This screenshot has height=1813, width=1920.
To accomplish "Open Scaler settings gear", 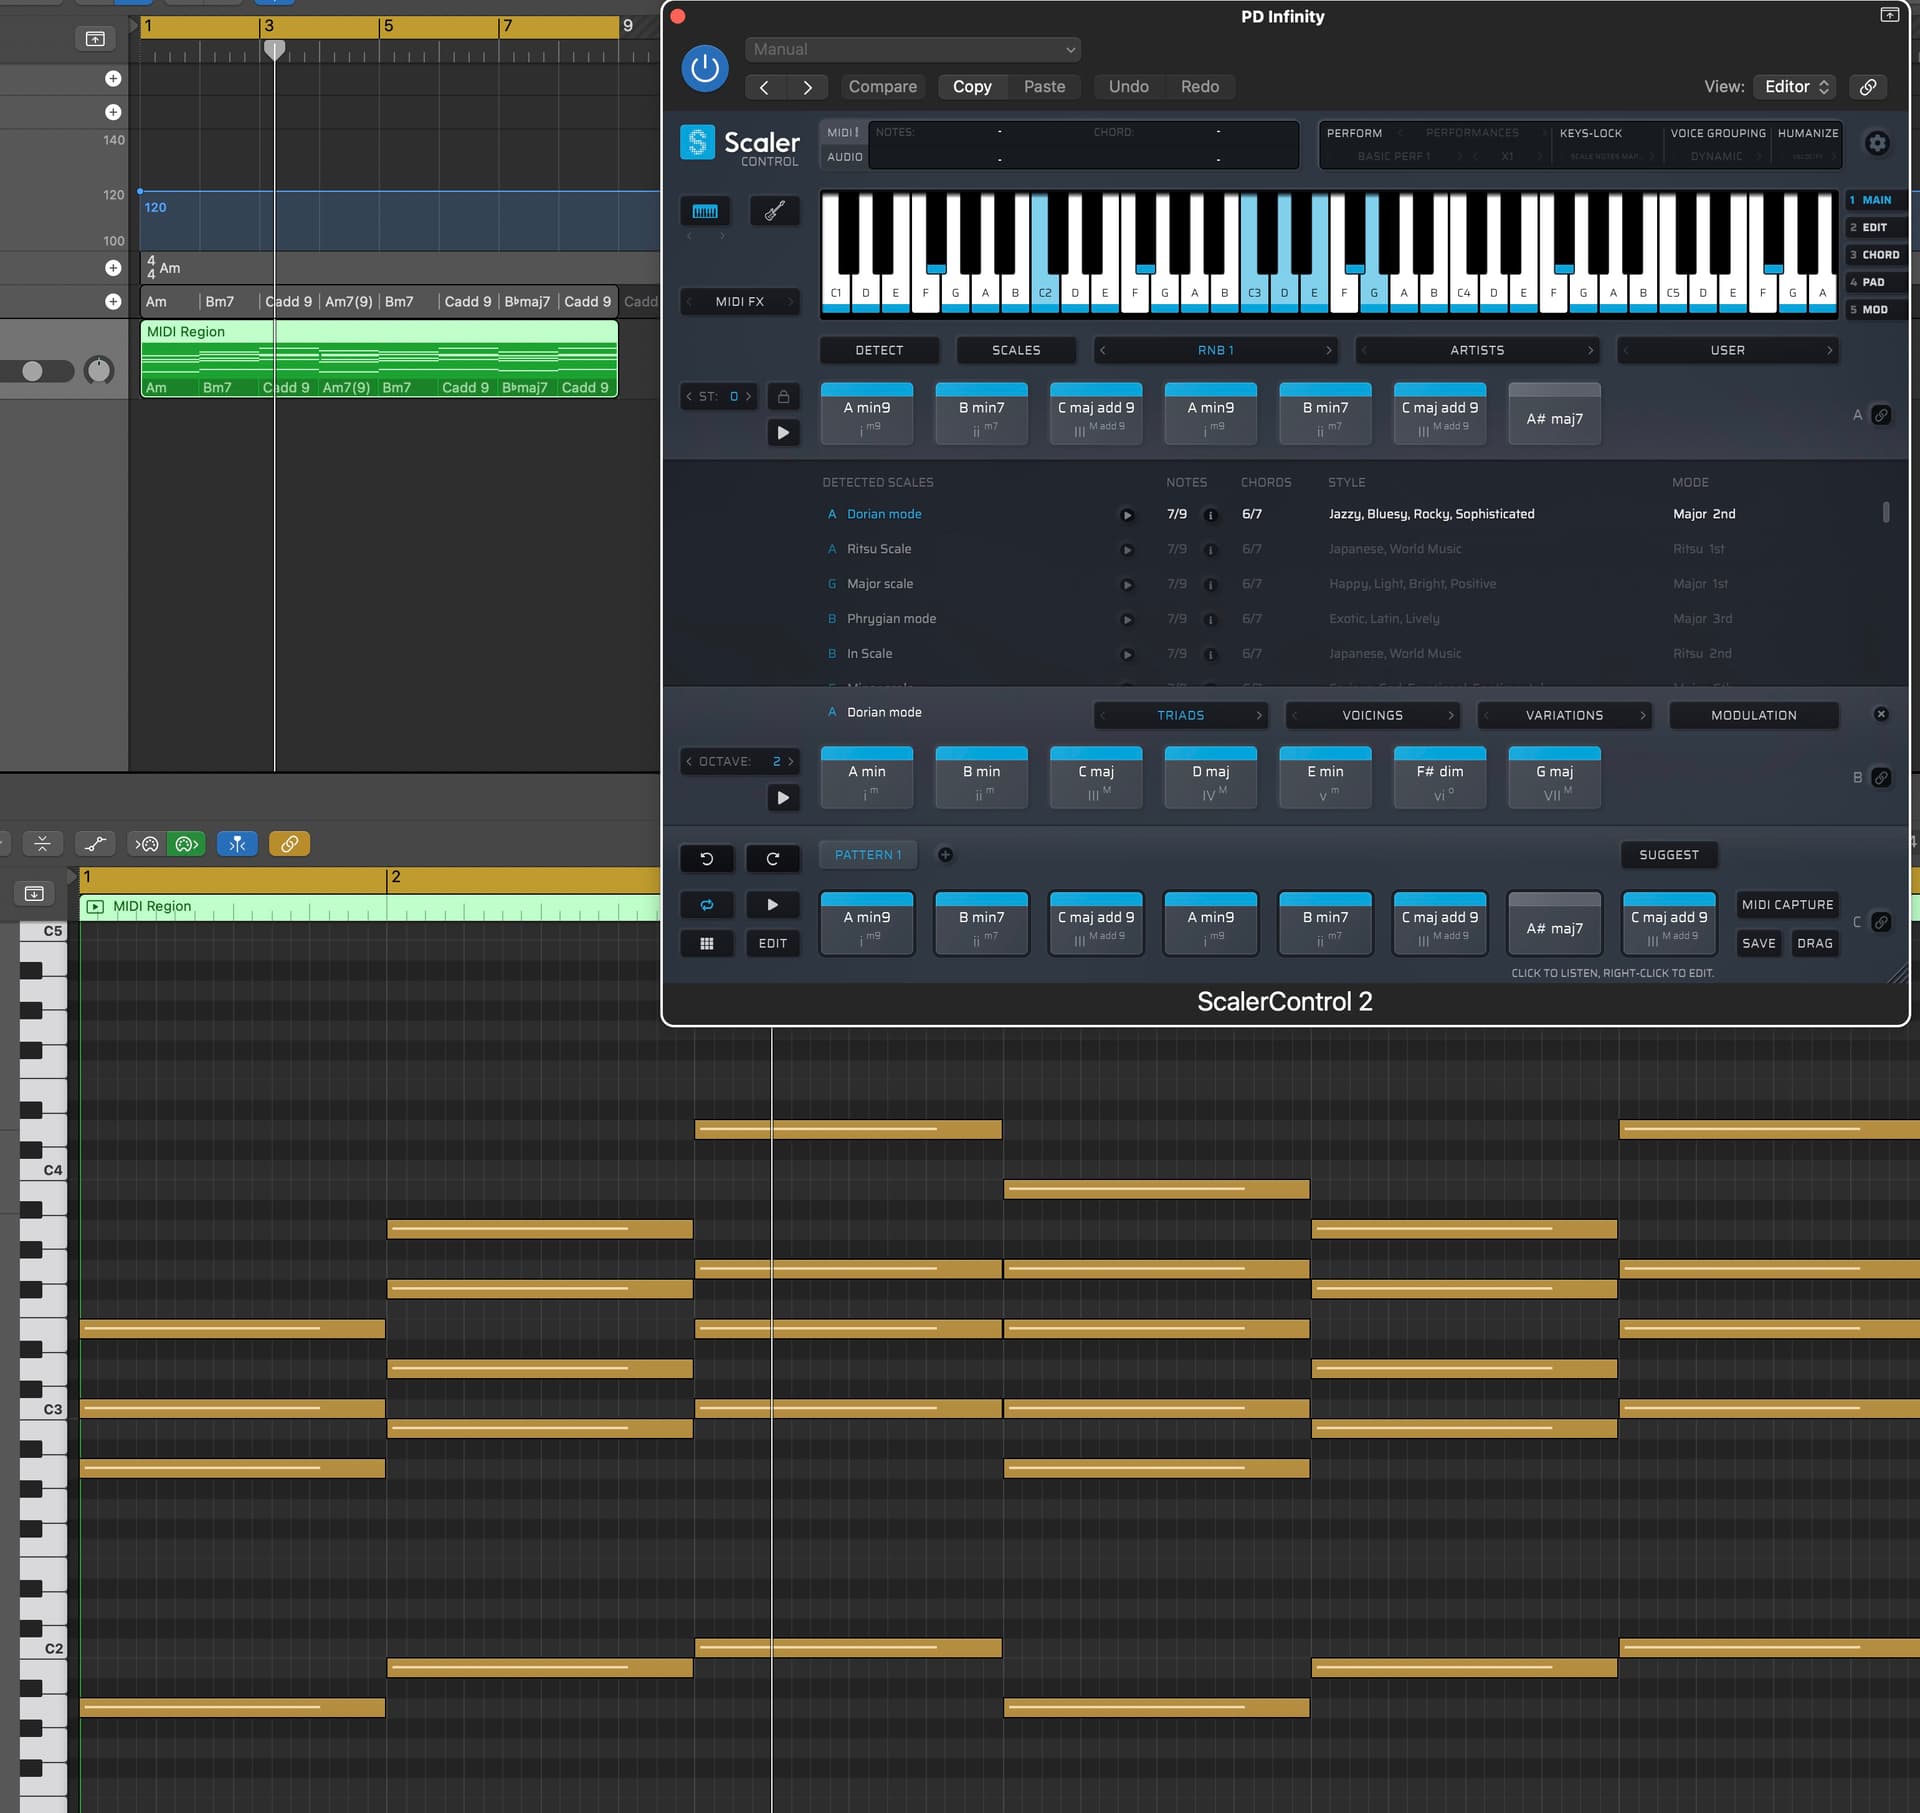I will click(x=1877, y=143).
